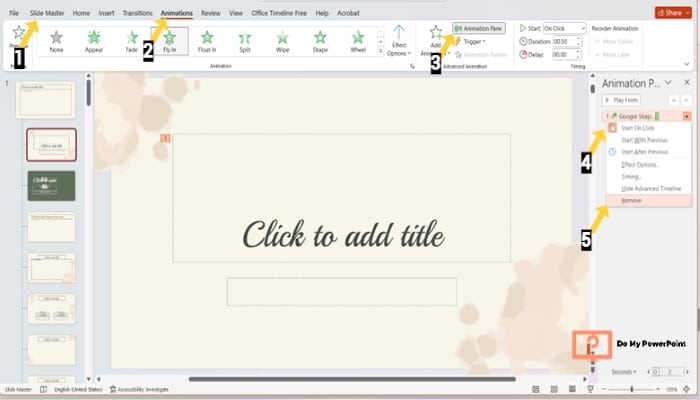
Task: Start Slide Show from status bar icon
Action: pyautogui.click(x=590, y=389)
